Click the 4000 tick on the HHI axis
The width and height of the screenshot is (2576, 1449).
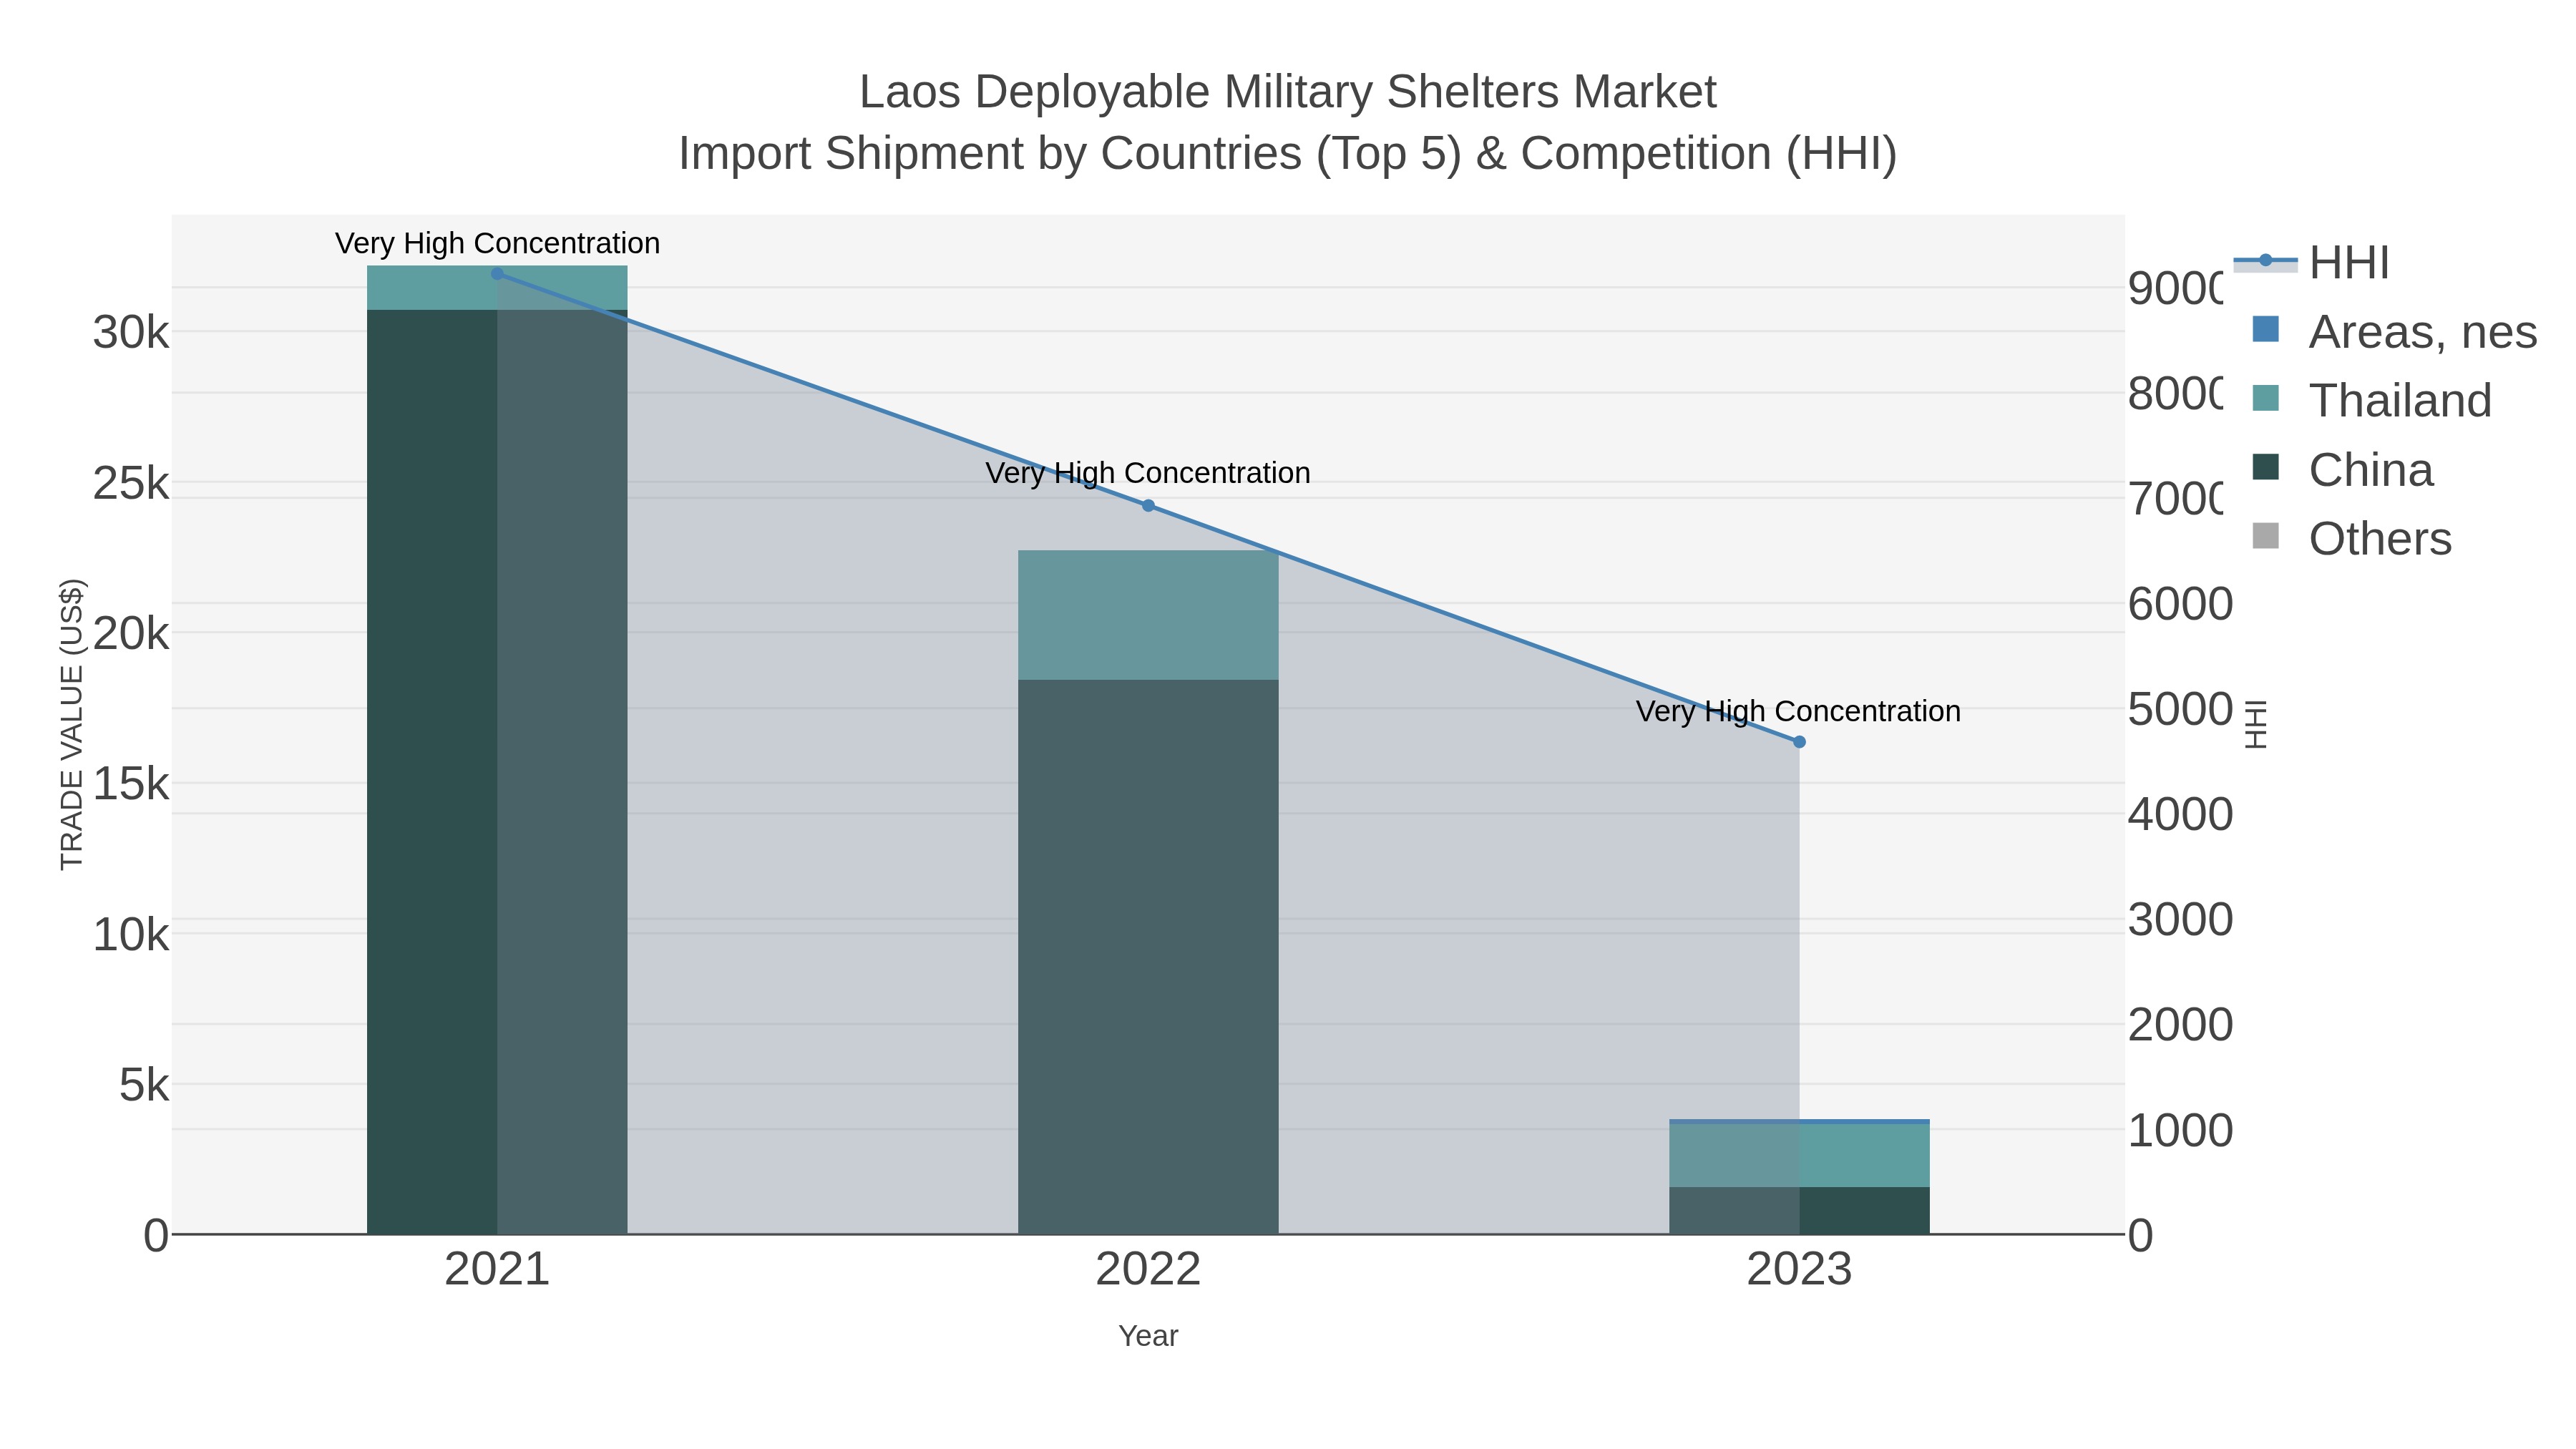[2180, 814]
